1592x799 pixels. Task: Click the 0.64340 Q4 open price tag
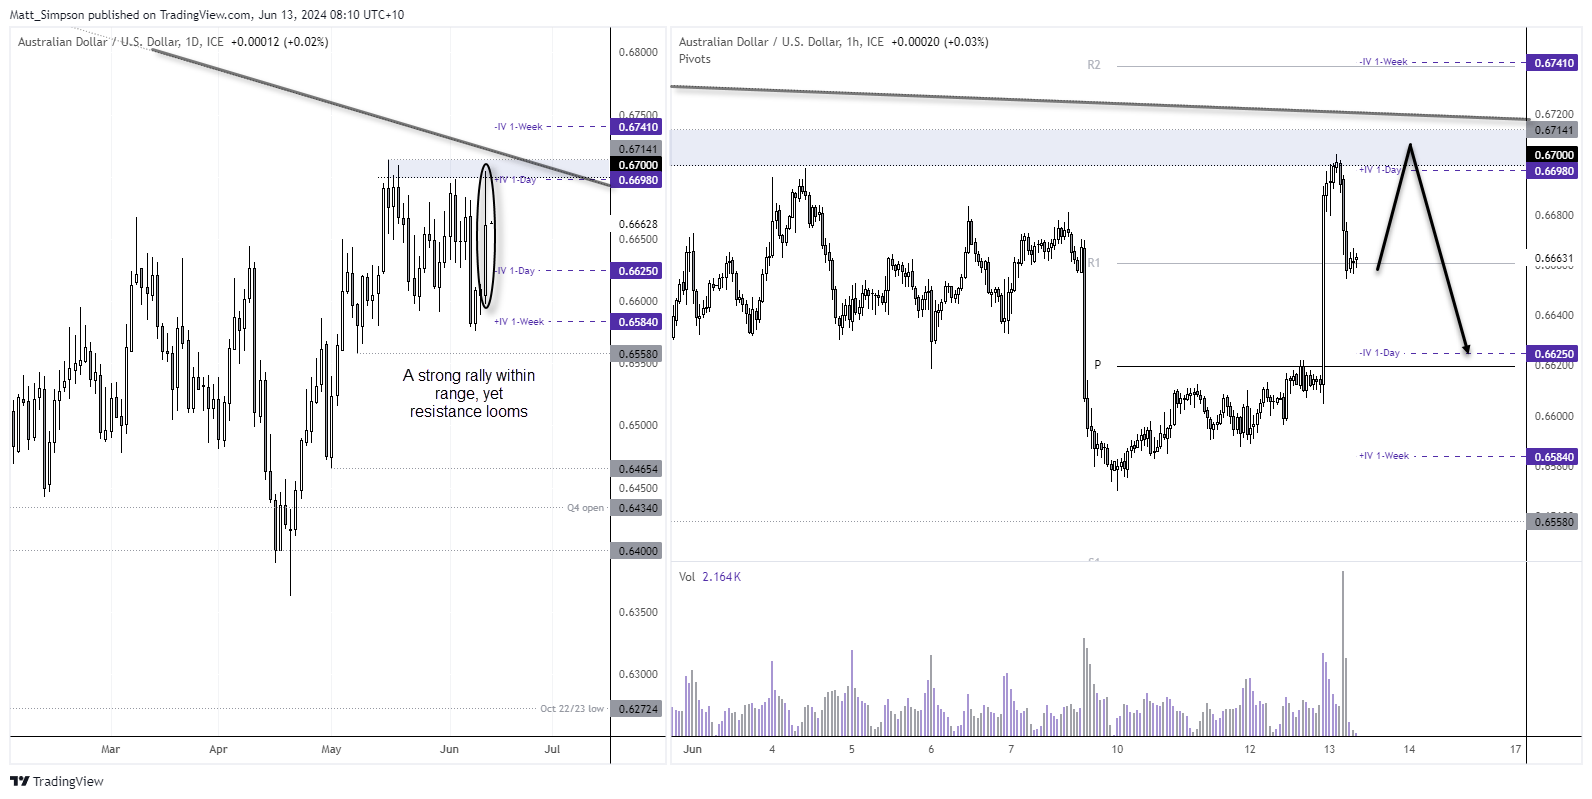pyautogui.click(x=638, y=508)
